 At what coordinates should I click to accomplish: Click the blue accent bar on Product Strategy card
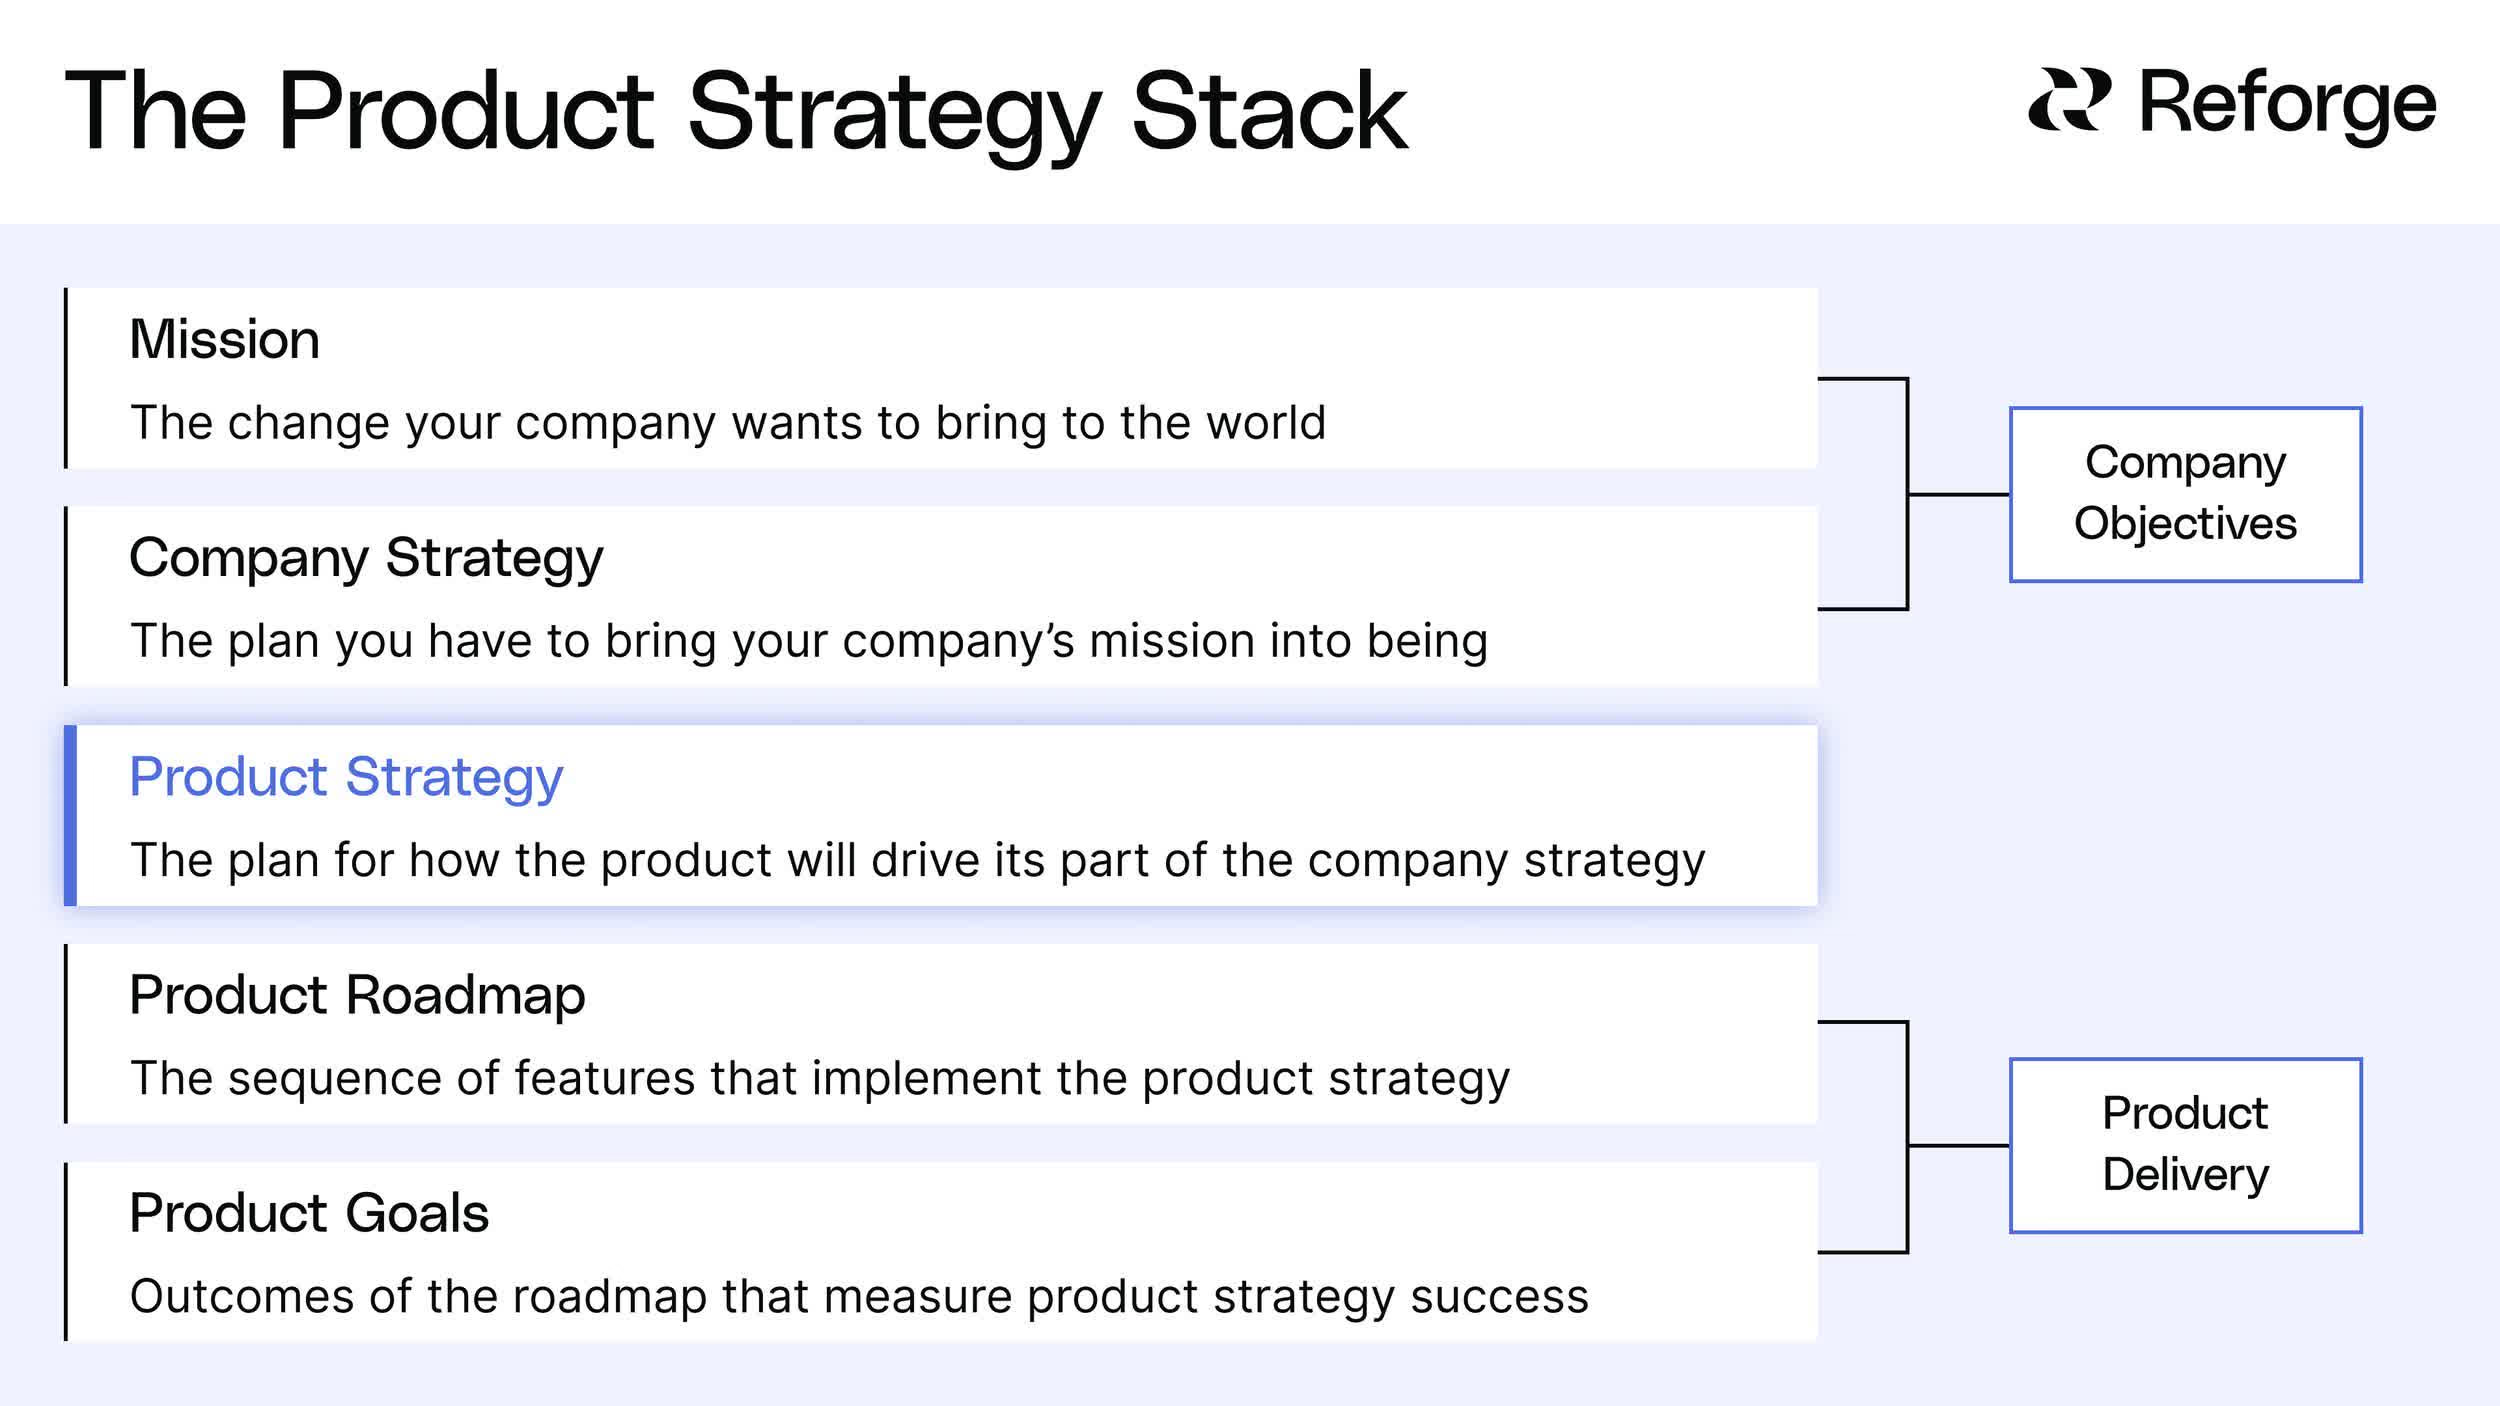click(x=70, y=815)
